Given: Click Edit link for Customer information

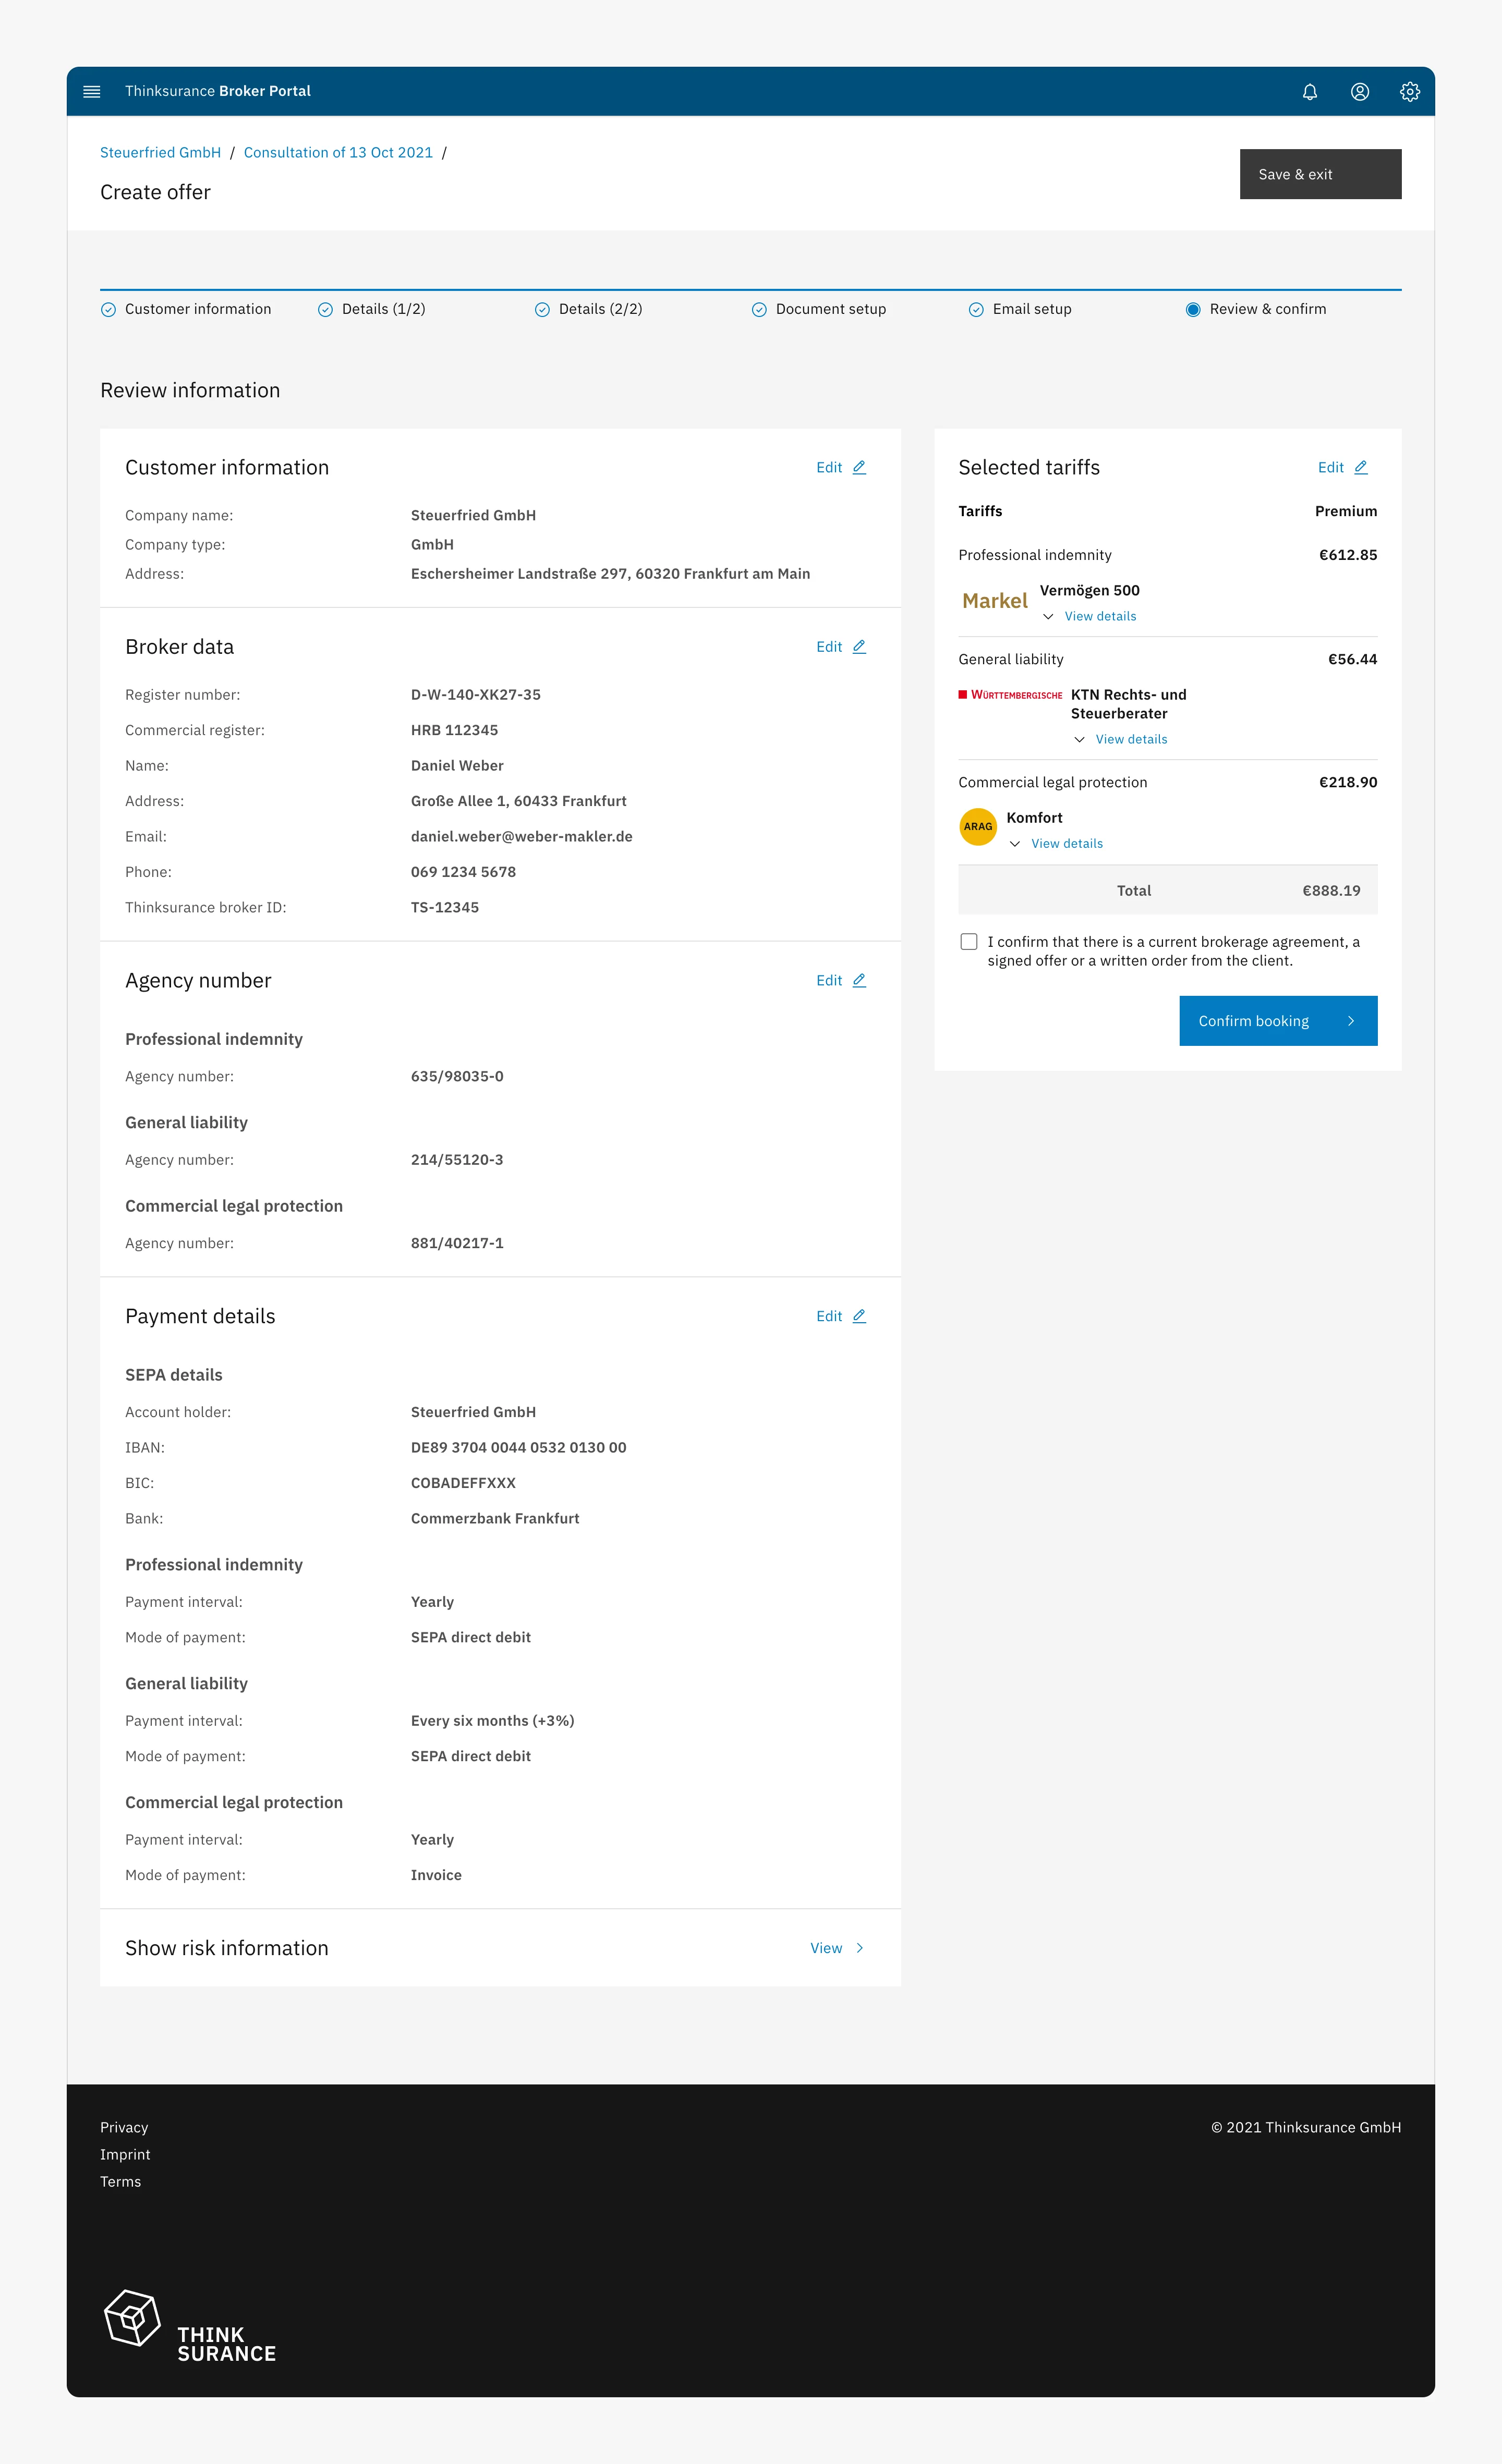Looking at the screenshot, I should 829,467.
